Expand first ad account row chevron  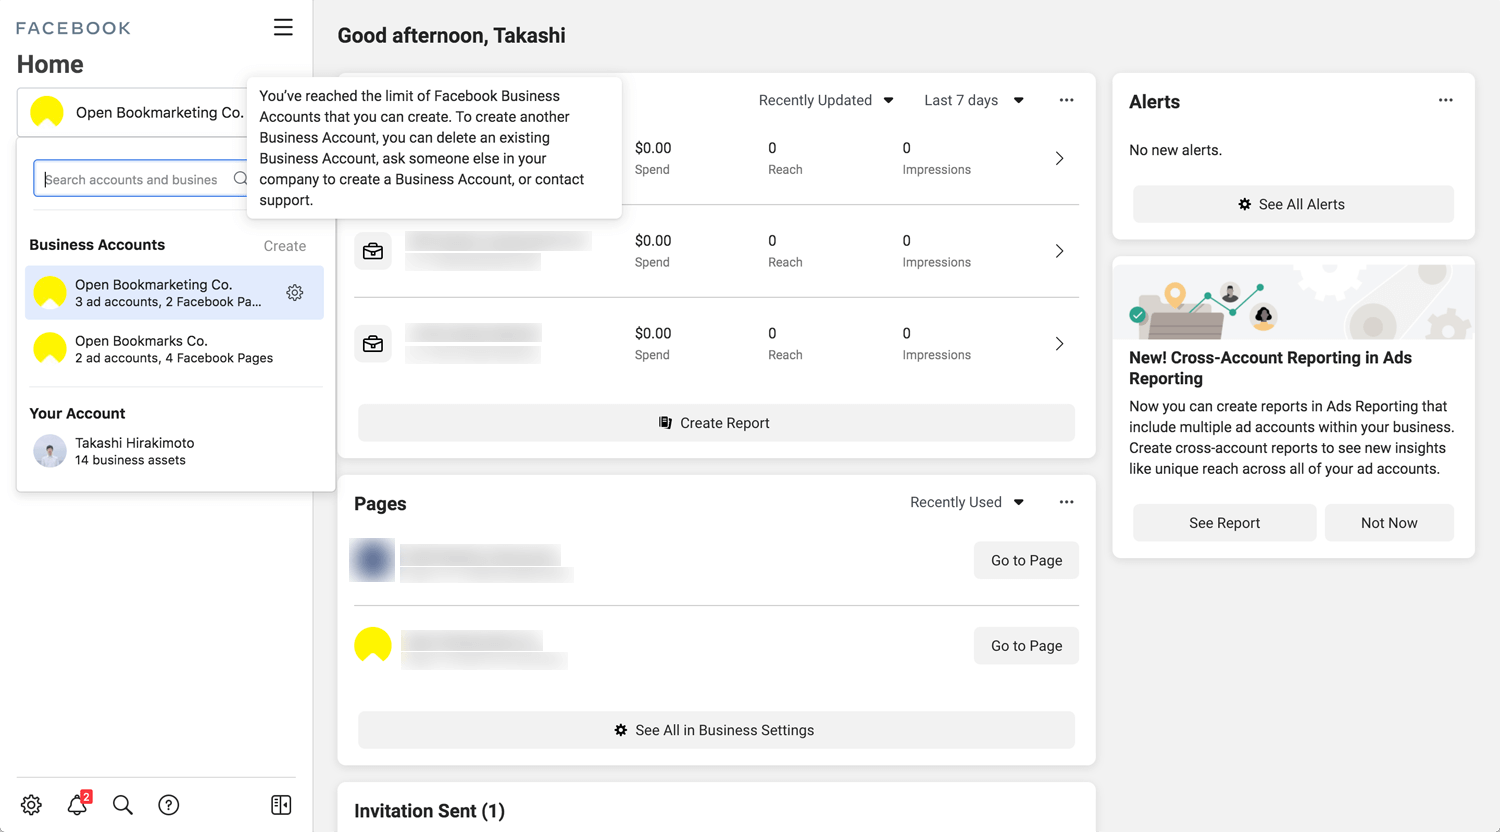point(1060,158)
